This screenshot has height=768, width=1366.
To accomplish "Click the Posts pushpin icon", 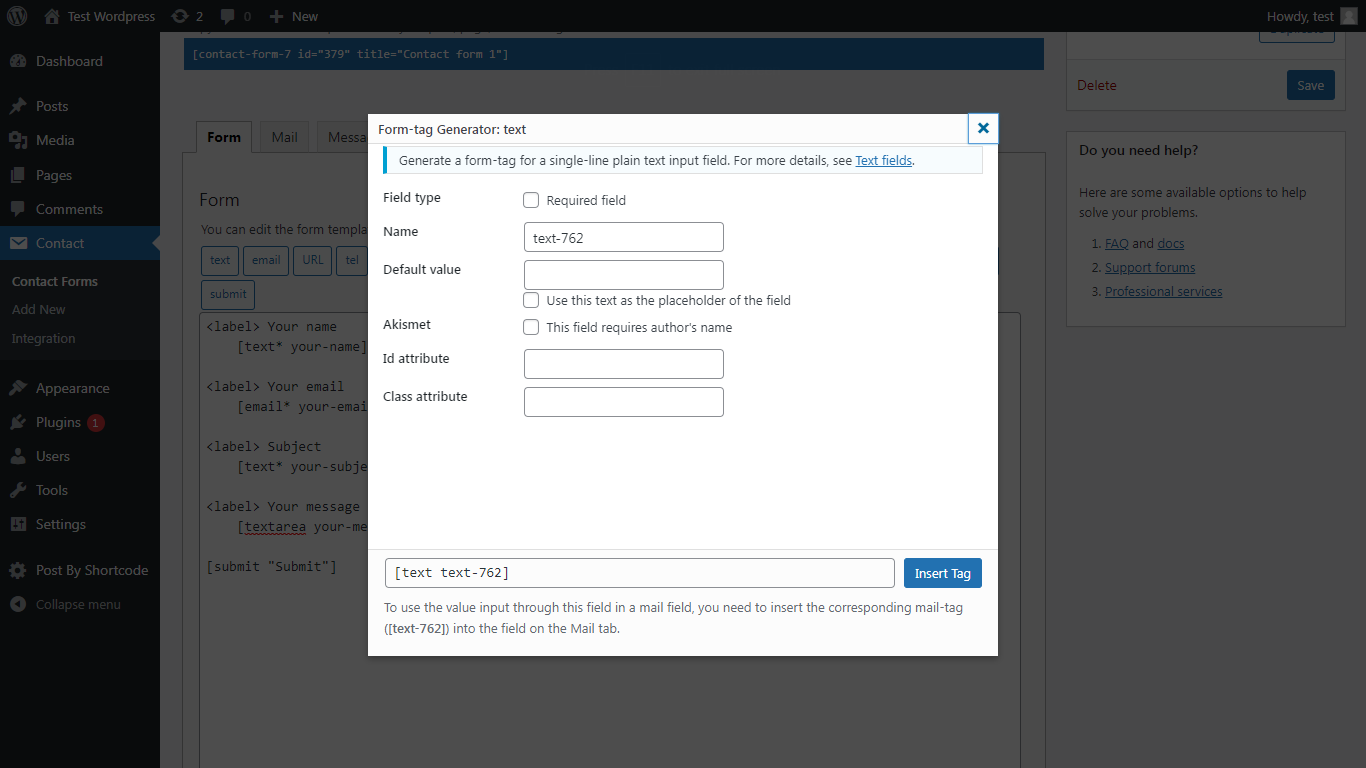I will tap(18, 106).
